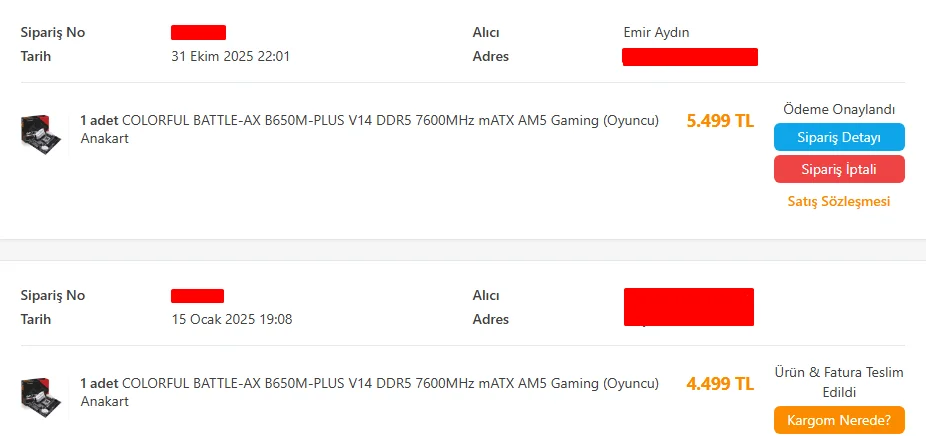Click redacted order number of 15 Ocak order
The height and width of the screenshot is (436, 926).
pos(197,296)
